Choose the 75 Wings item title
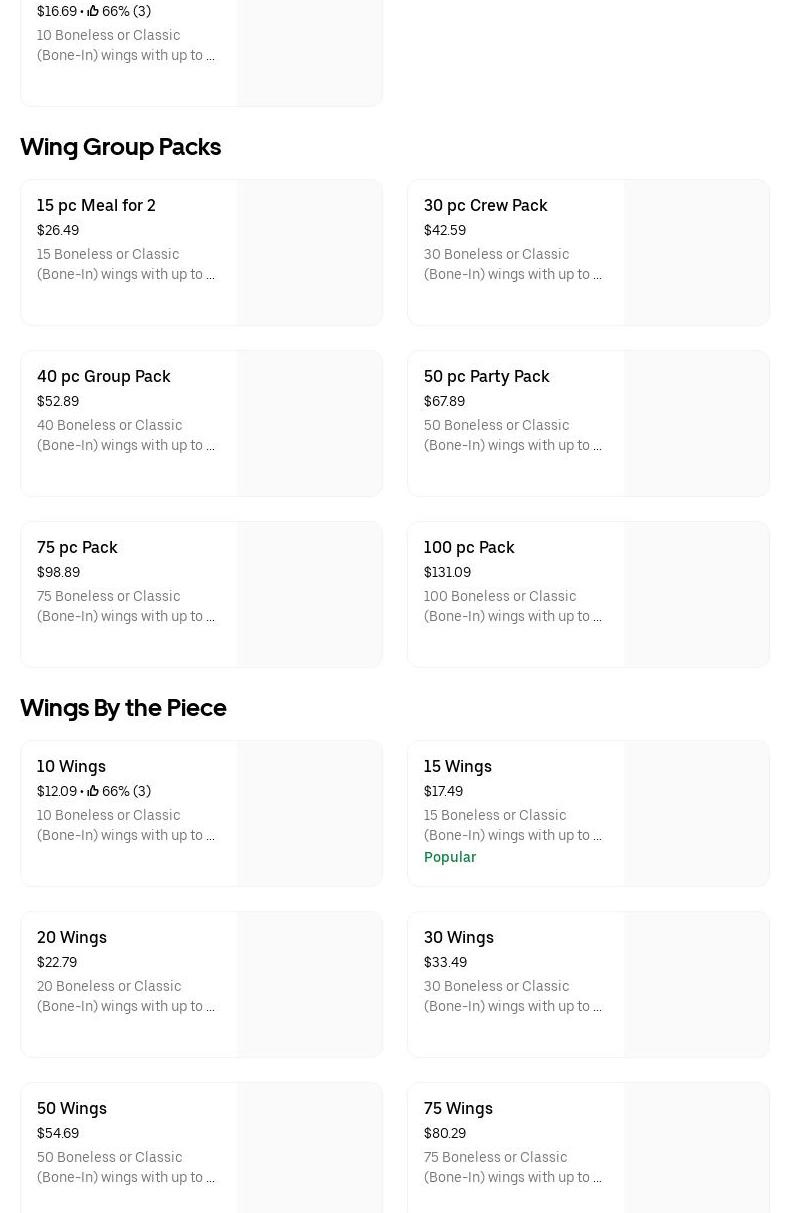Image resolution: width=804 pixels, height=1213 pixels. pos(458,1108)
